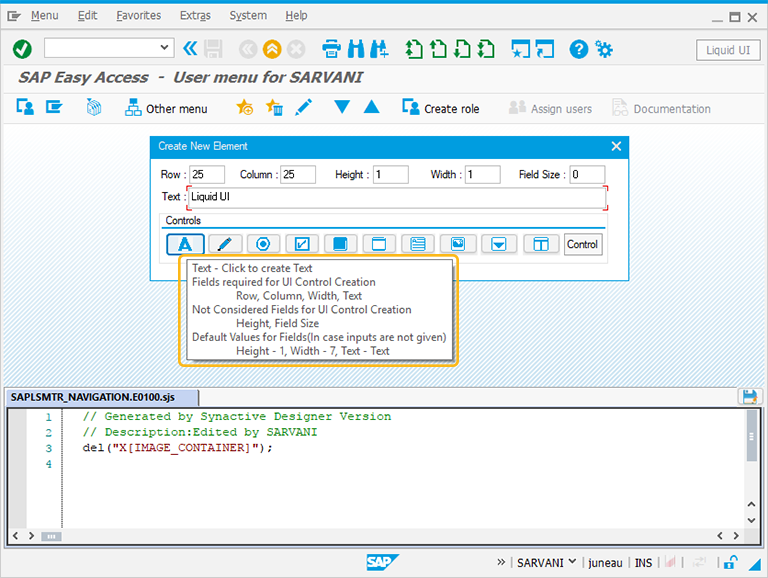Click the Text field containing Liquid UI

397,197
